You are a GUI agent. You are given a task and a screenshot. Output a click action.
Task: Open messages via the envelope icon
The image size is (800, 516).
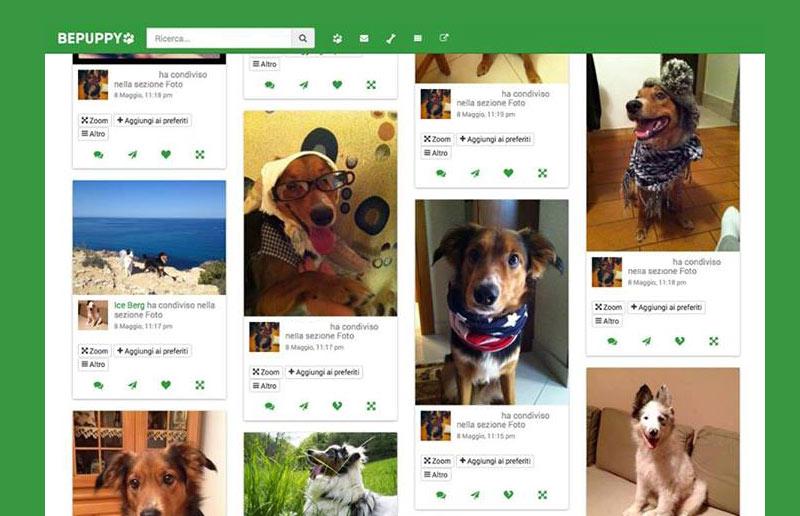(364, 38)
